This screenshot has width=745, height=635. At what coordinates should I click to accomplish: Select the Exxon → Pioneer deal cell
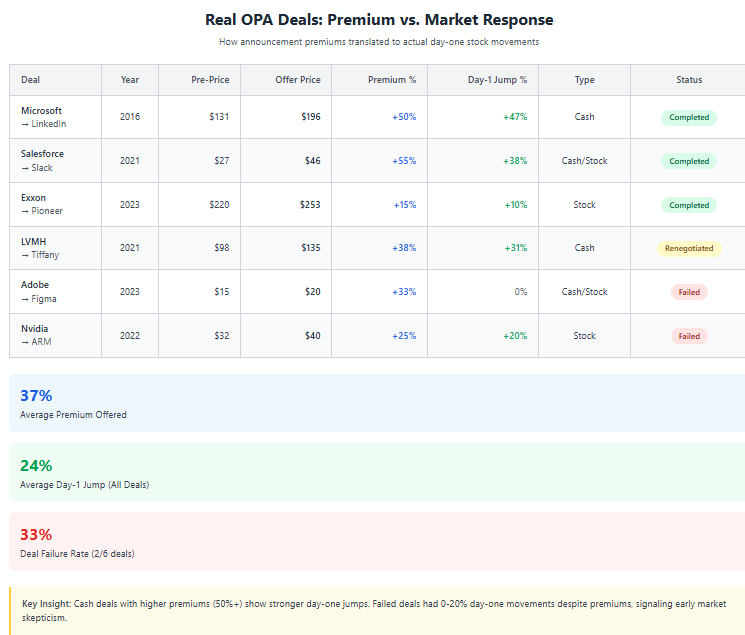pos(55,204)
